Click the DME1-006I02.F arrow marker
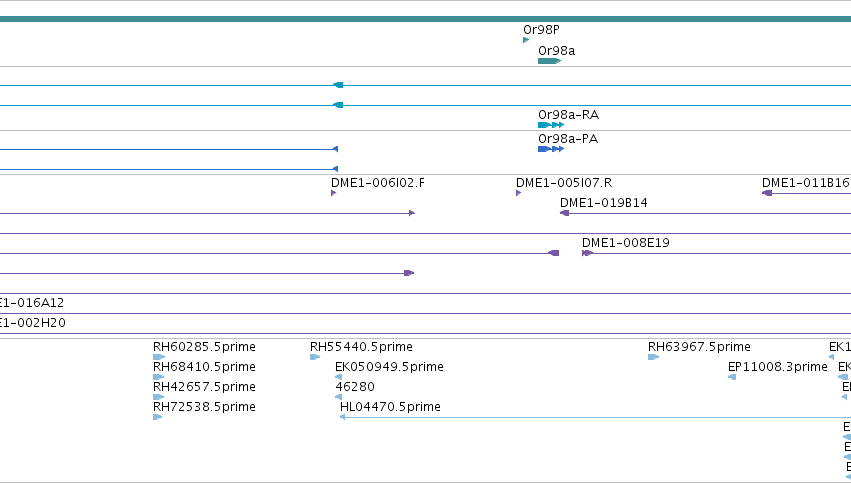Image resolution: width=851 pixels, height=483 pixels. click(334, 193)
